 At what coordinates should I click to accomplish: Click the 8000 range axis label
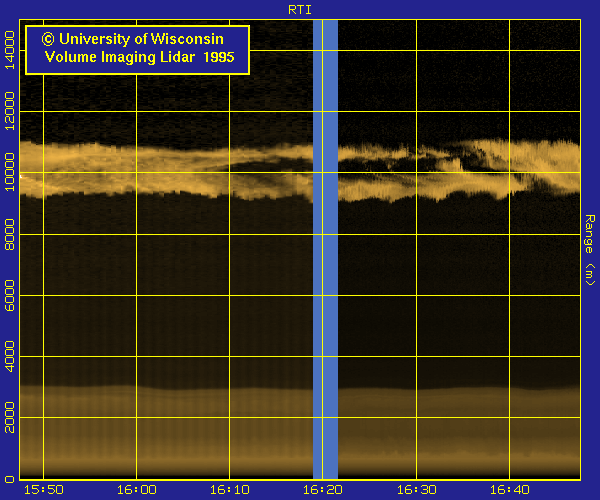click(9, 234)
